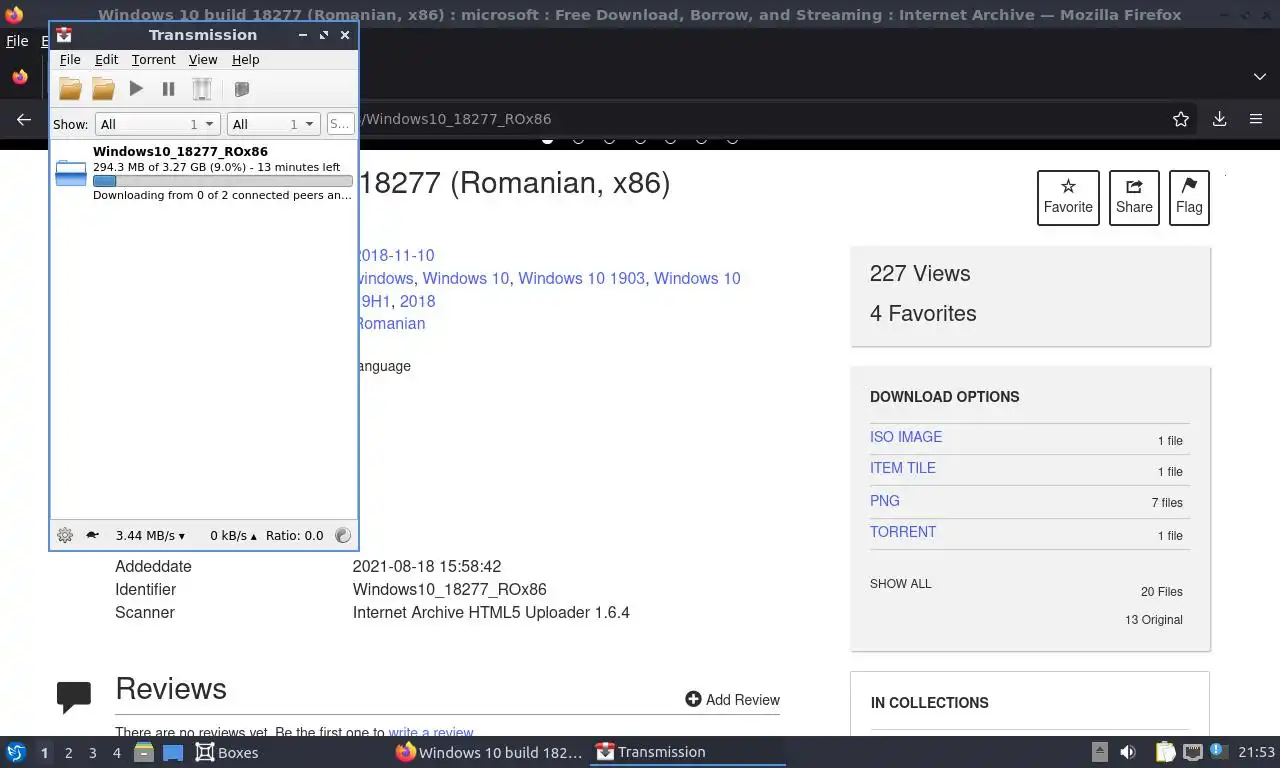Click the 21:53 clock
1280x768 pixels.
tap(1256, 752)
